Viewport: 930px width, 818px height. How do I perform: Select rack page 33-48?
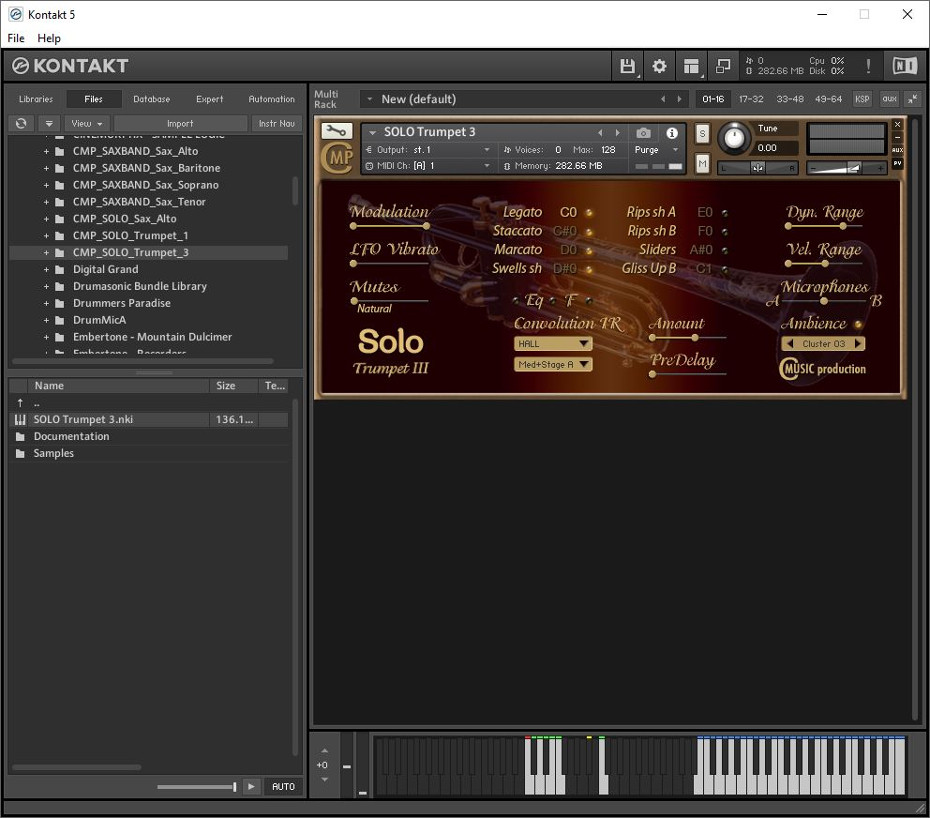click(x=790, y=99)
